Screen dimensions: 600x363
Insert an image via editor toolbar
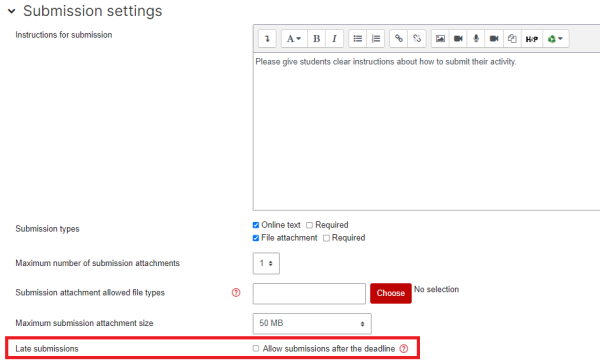(440, 39)
